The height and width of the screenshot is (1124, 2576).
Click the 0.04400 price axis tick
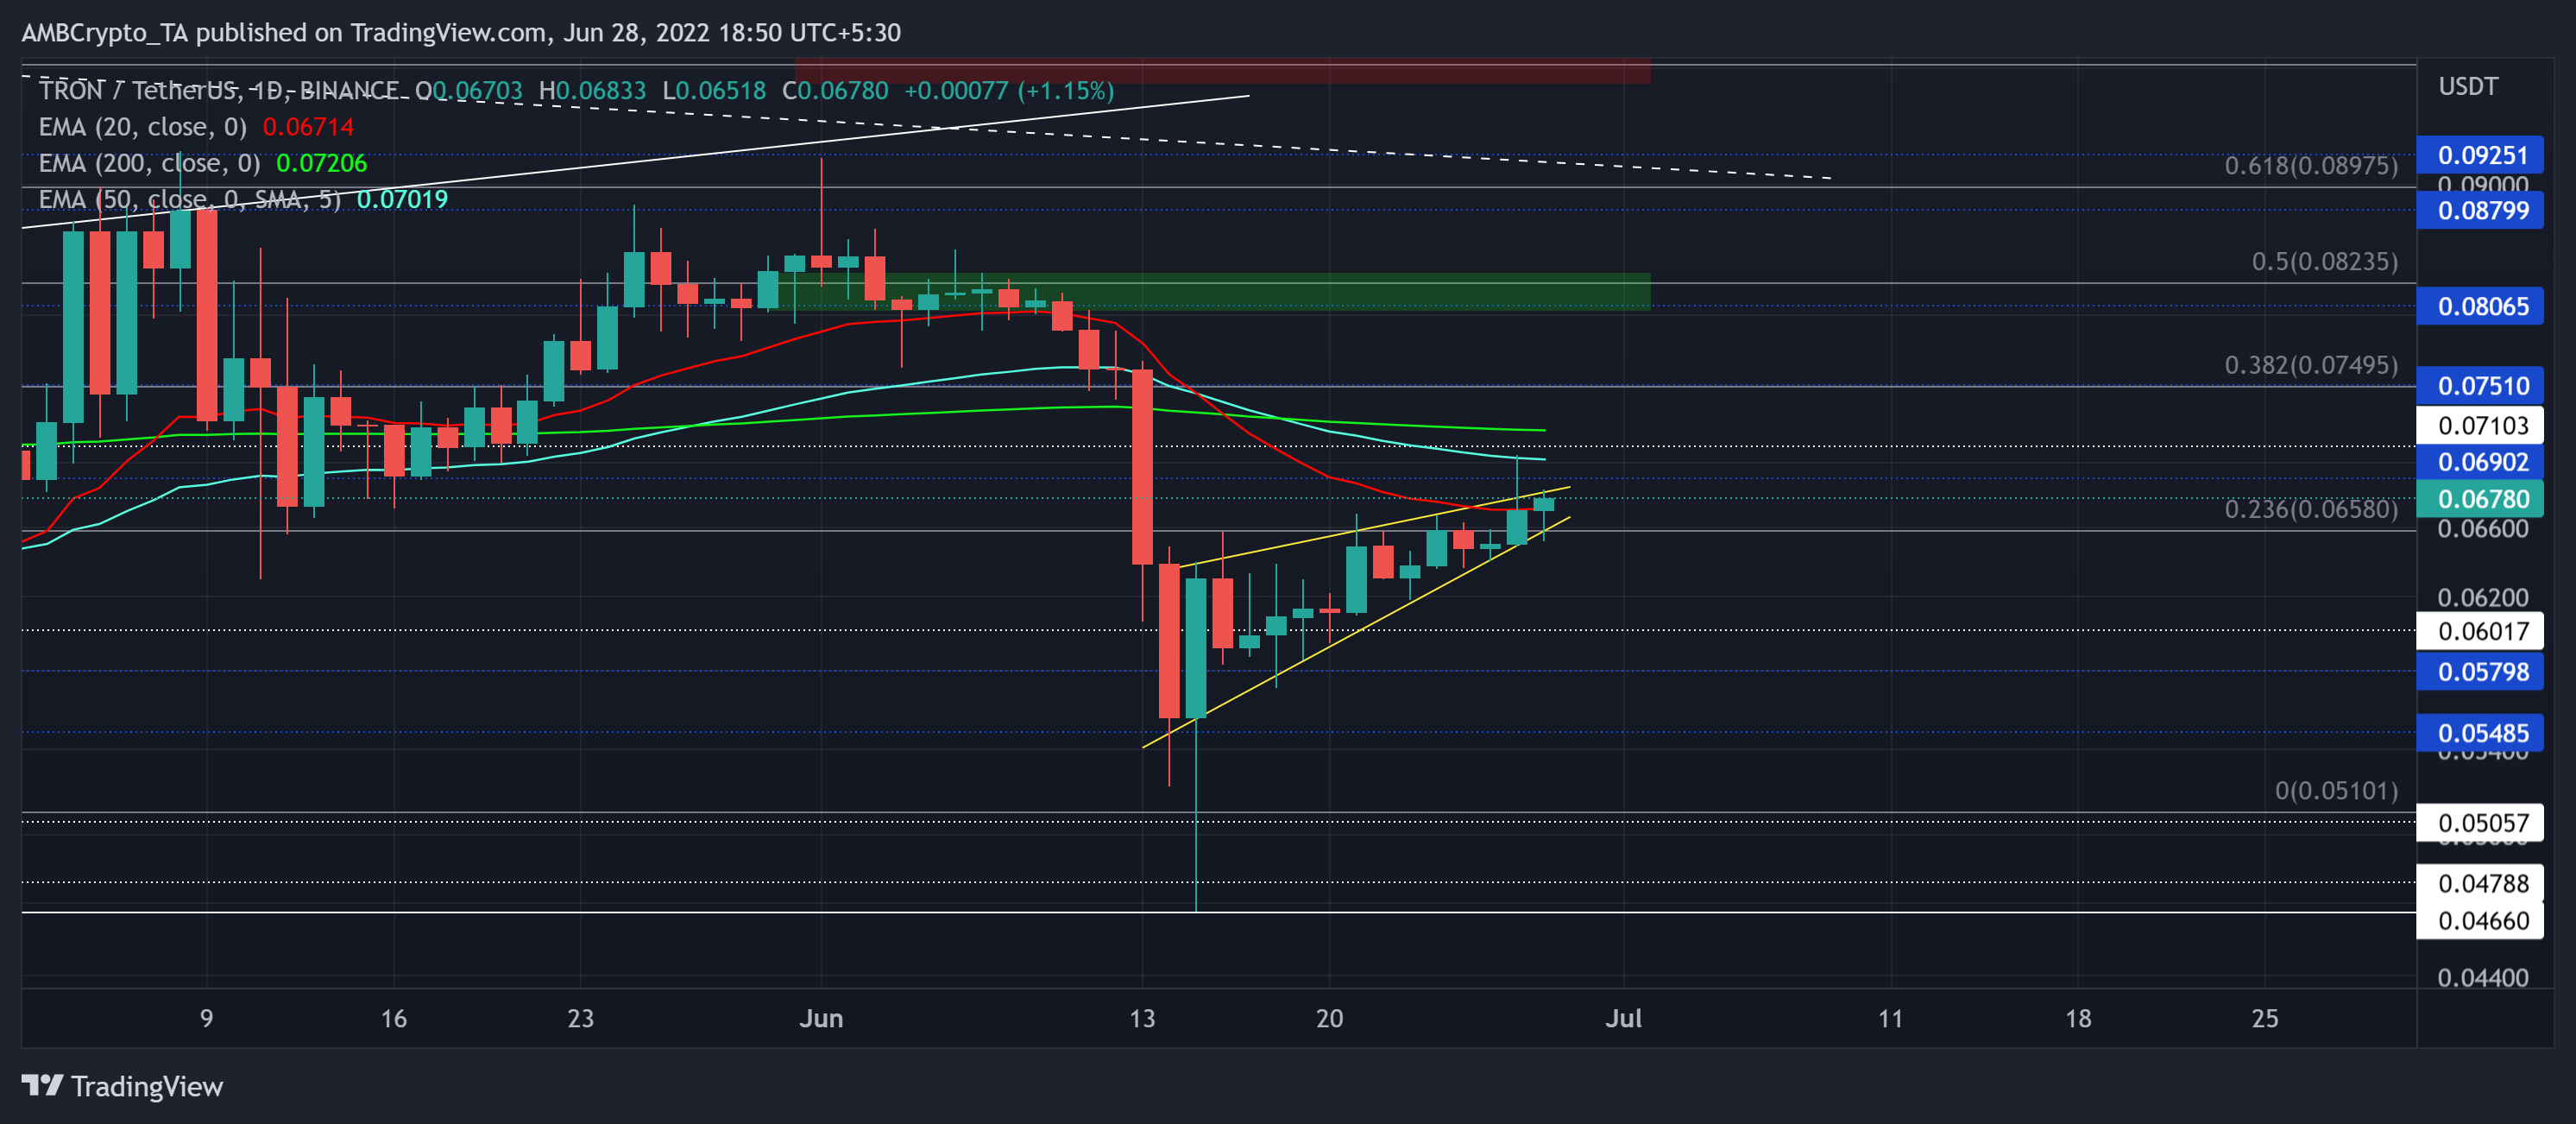point(2482,978)
